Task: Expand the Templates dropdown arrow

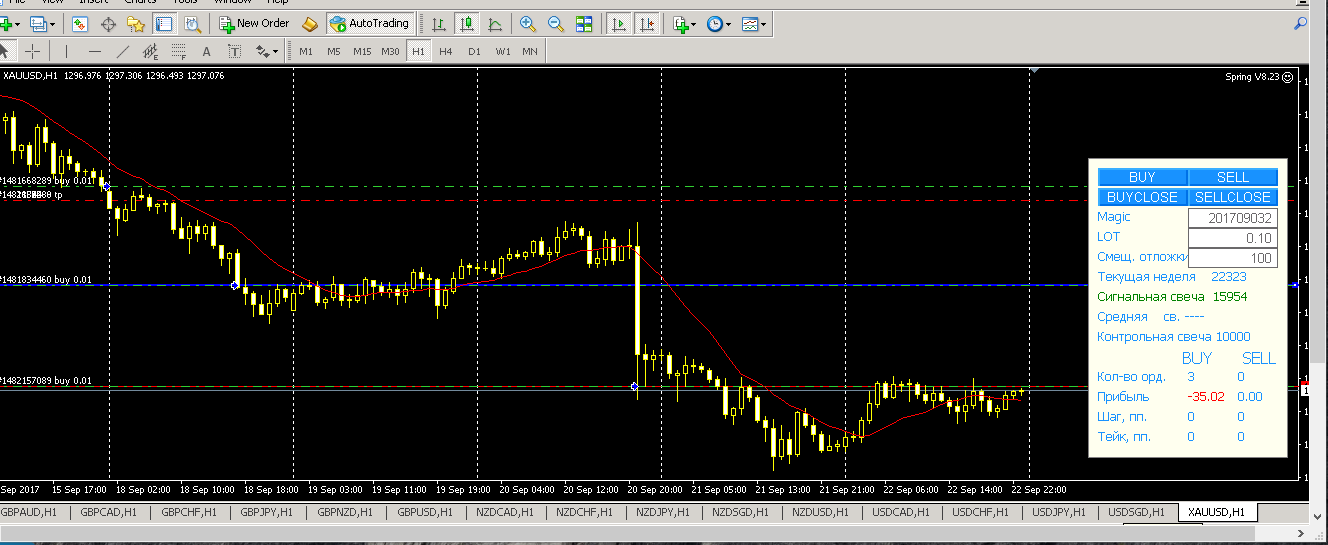Action: pyautogui.click(x=764, y=23)
